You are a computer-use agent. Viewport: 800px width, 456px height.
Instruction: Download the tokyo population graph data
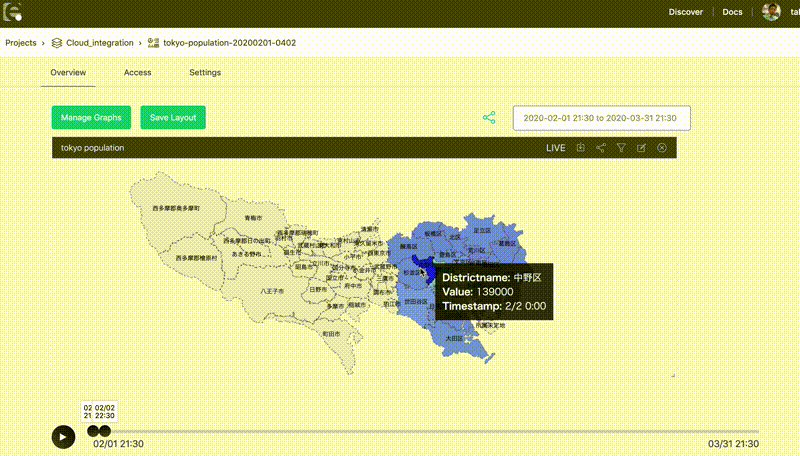[x=581, y=147]
